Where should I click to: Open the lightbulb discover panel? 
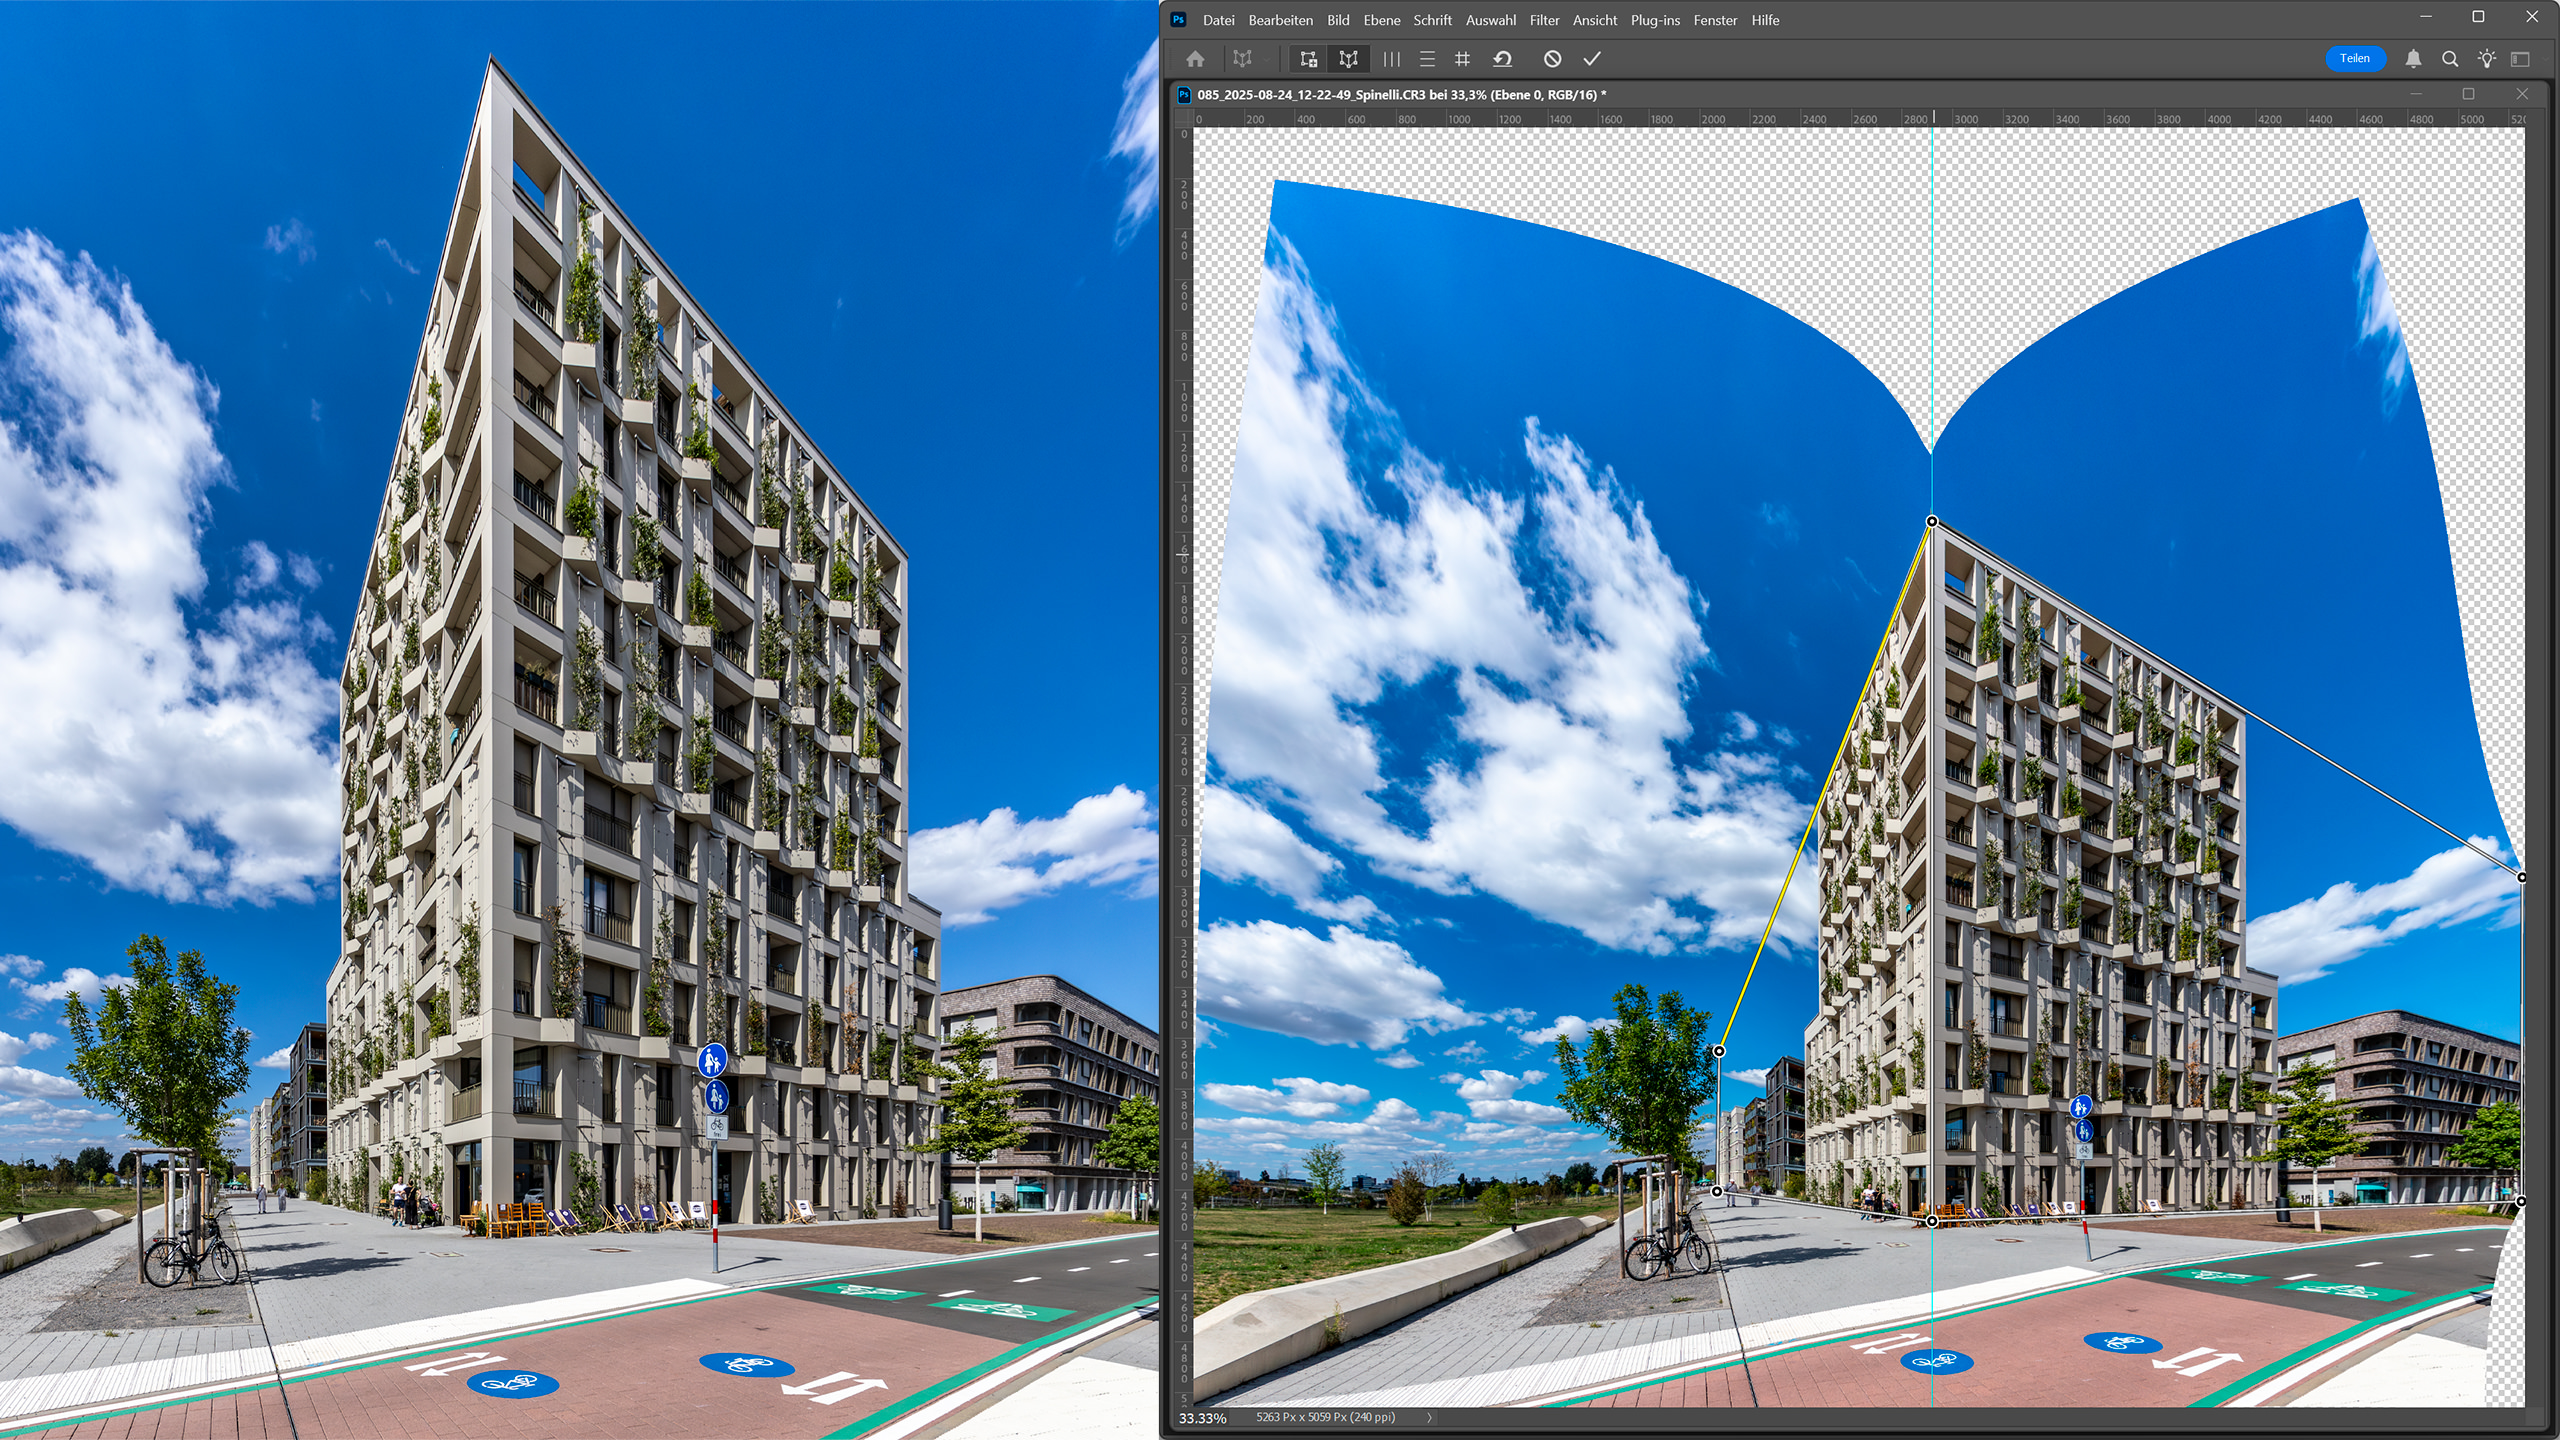[x=2487, y=59]
